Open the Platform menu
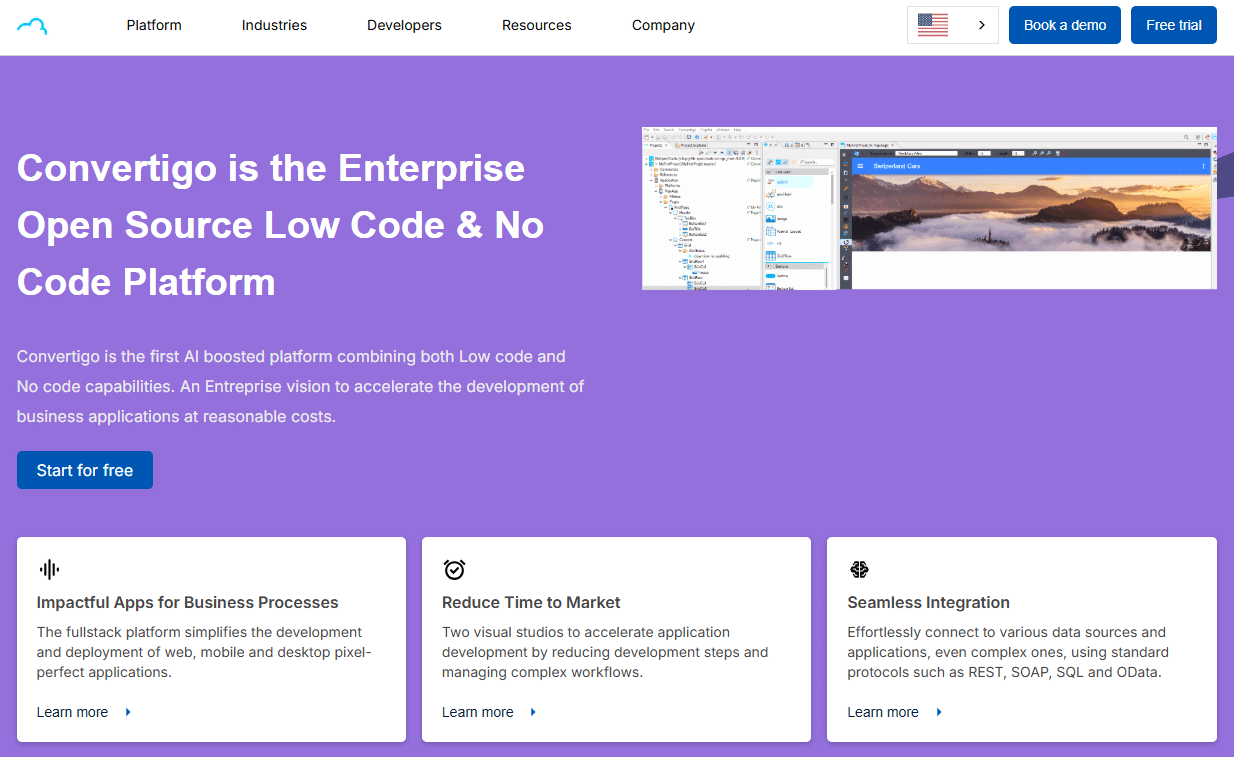The width and height of the screenshot is (1234, 757). pyautogui.click(x=154, y=25)
